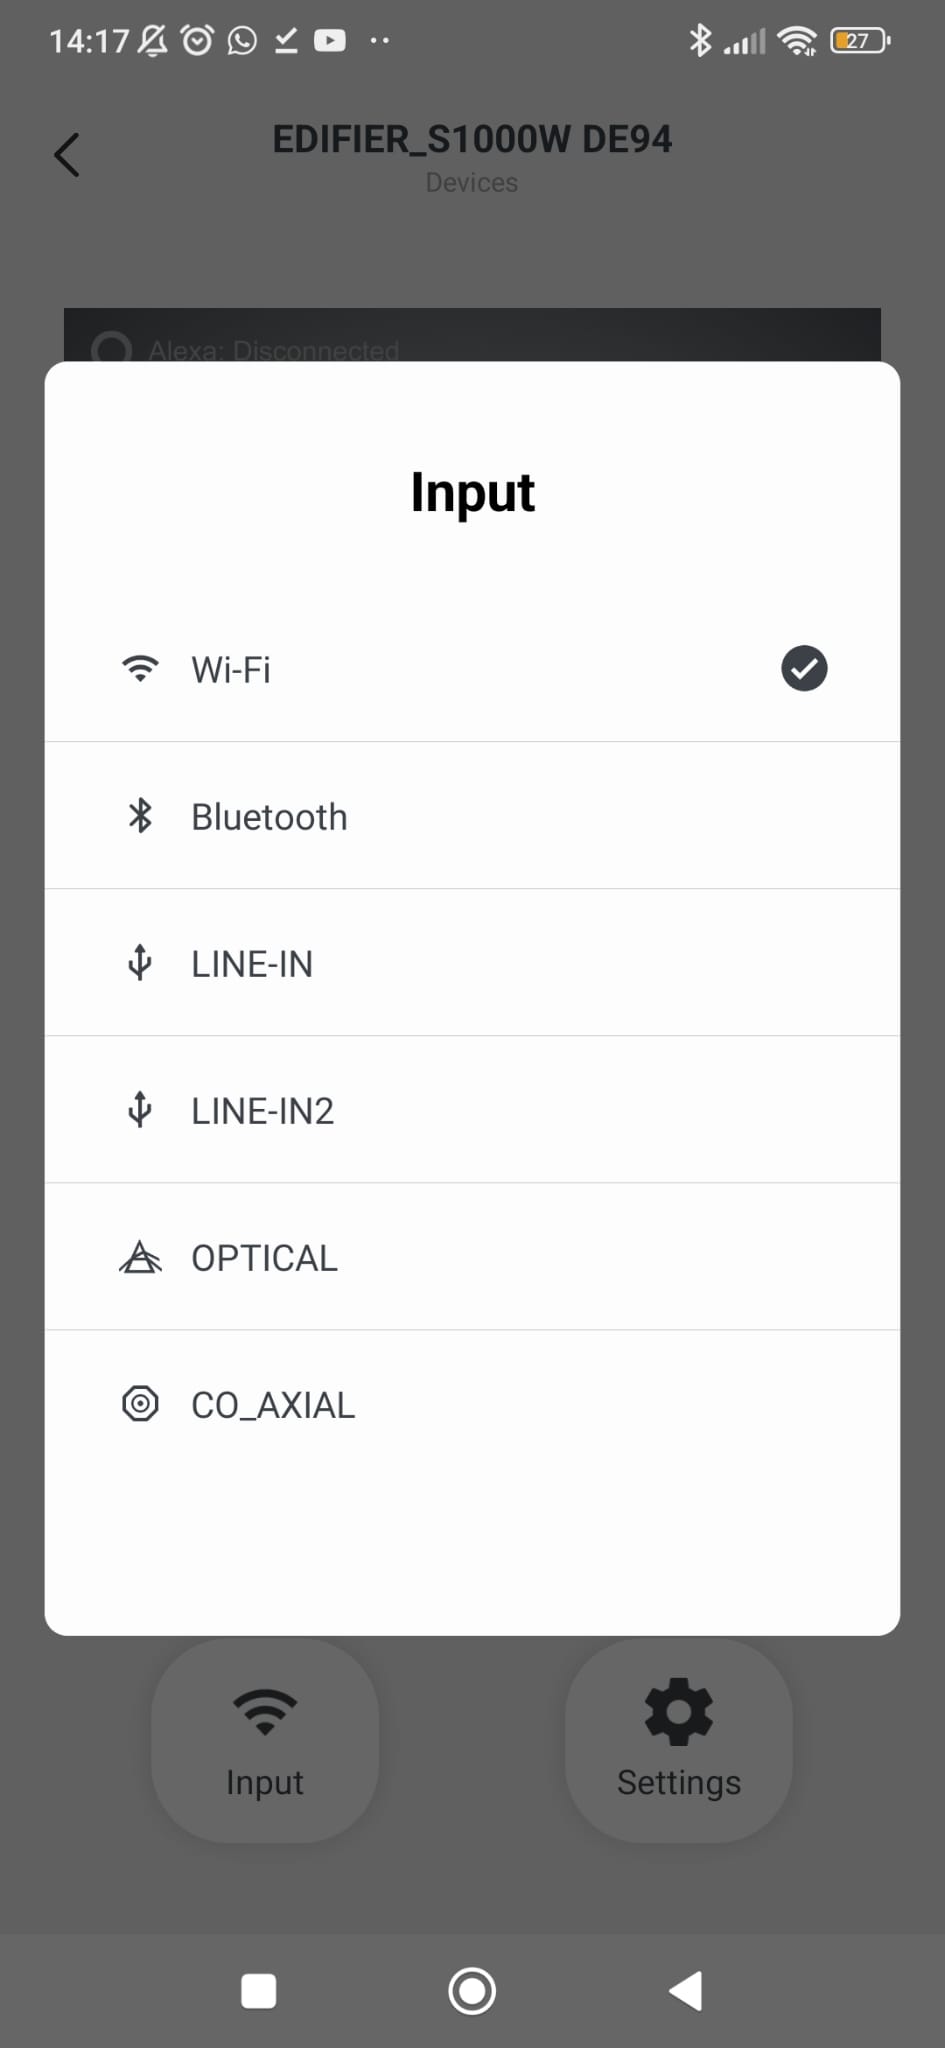The width and height of the screenshot is (945, 2048).
Task: Go back using the header arrow
Action: coord(67,155)
